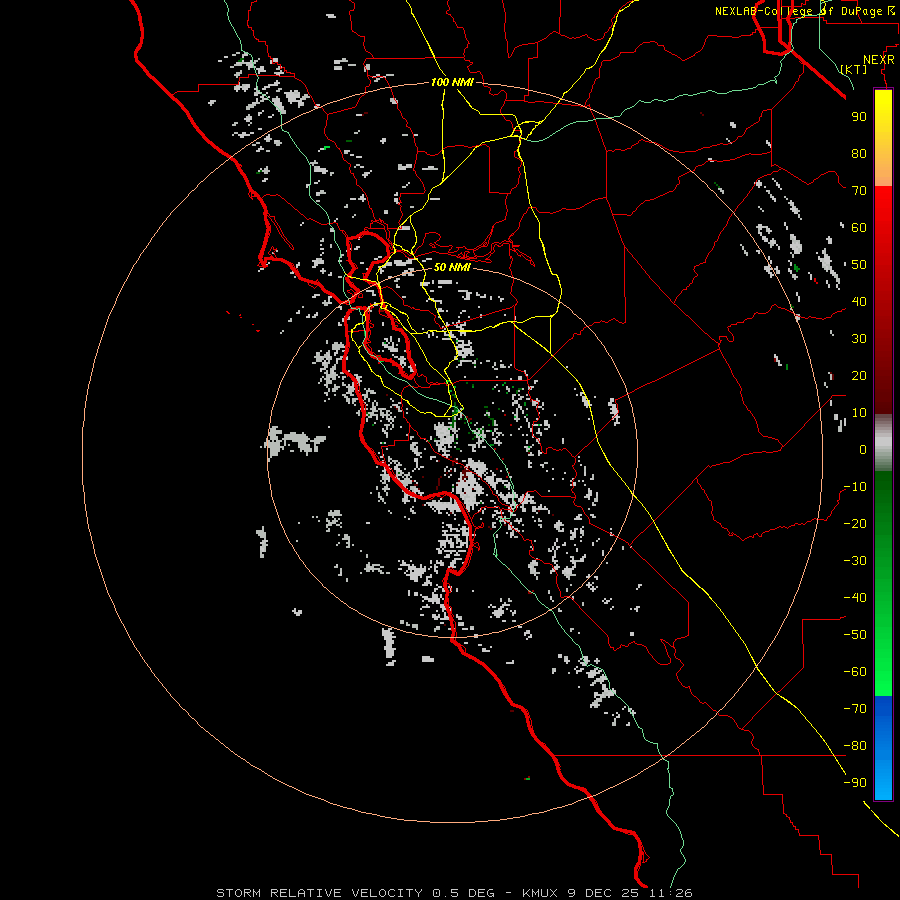Click the positive "20" scale value

click(x=859, y=375)
